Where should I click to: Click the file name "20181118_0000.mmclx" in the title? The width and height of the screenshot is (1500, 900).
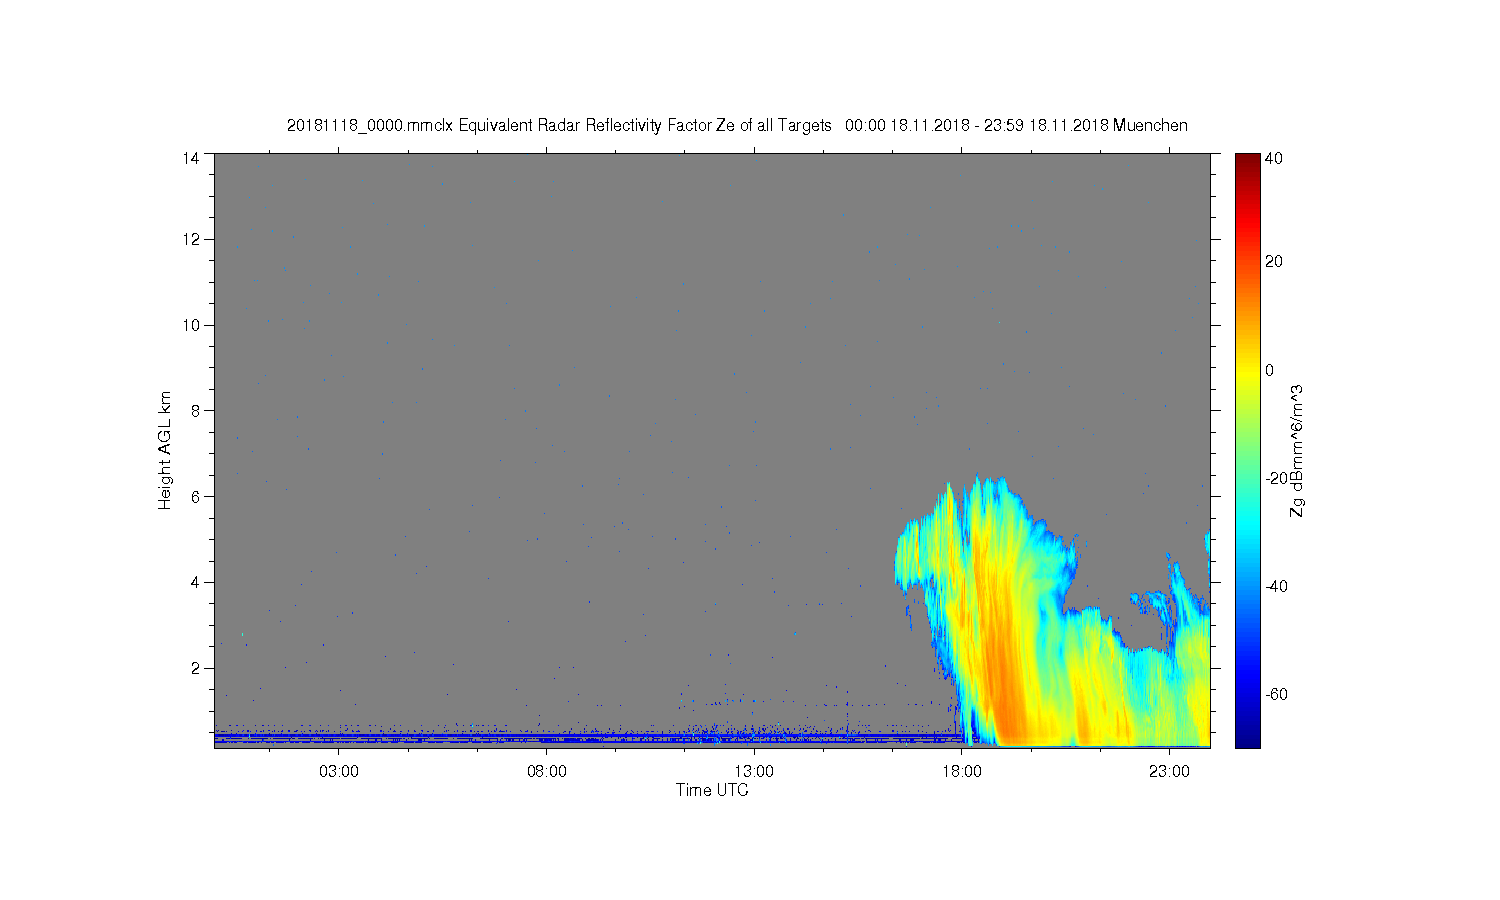pyautogui.click(x=370, y=126)
